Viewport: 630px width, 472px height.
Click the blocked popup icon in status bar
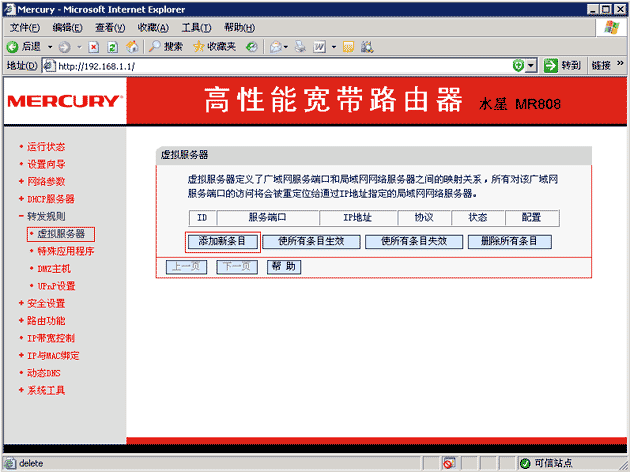pyautogui.click(x=449, y=464)
